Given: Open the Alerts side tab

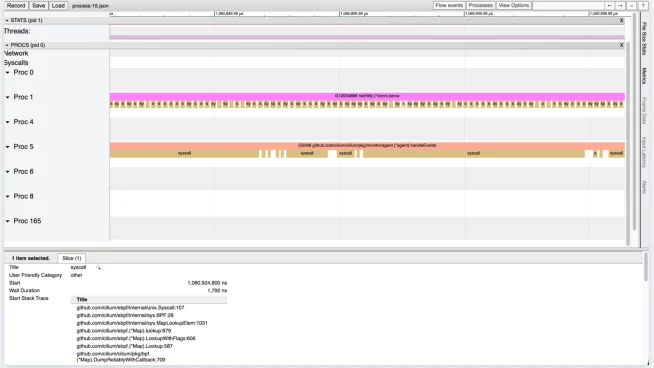Looking at the screenshot, I should (x=644, y=187).
